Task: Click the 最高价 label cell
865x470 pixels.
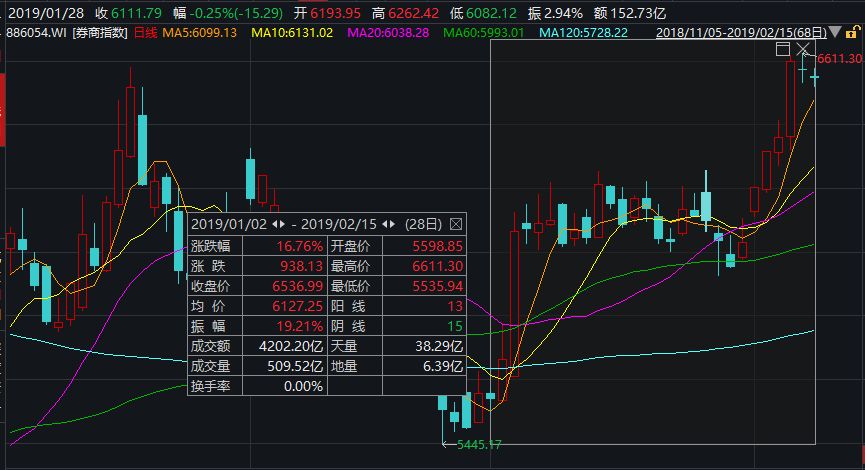Action: [355, 266]
